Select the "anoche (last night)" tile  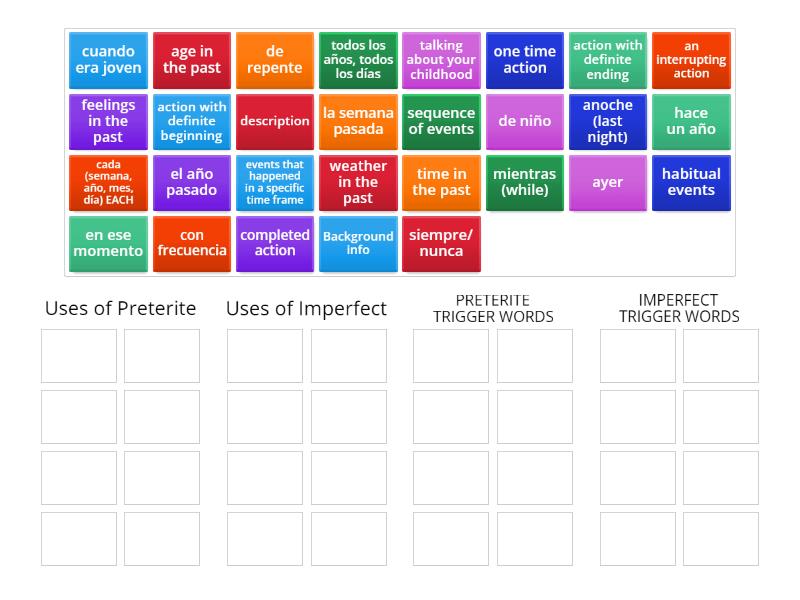click(x=608, y=122)
